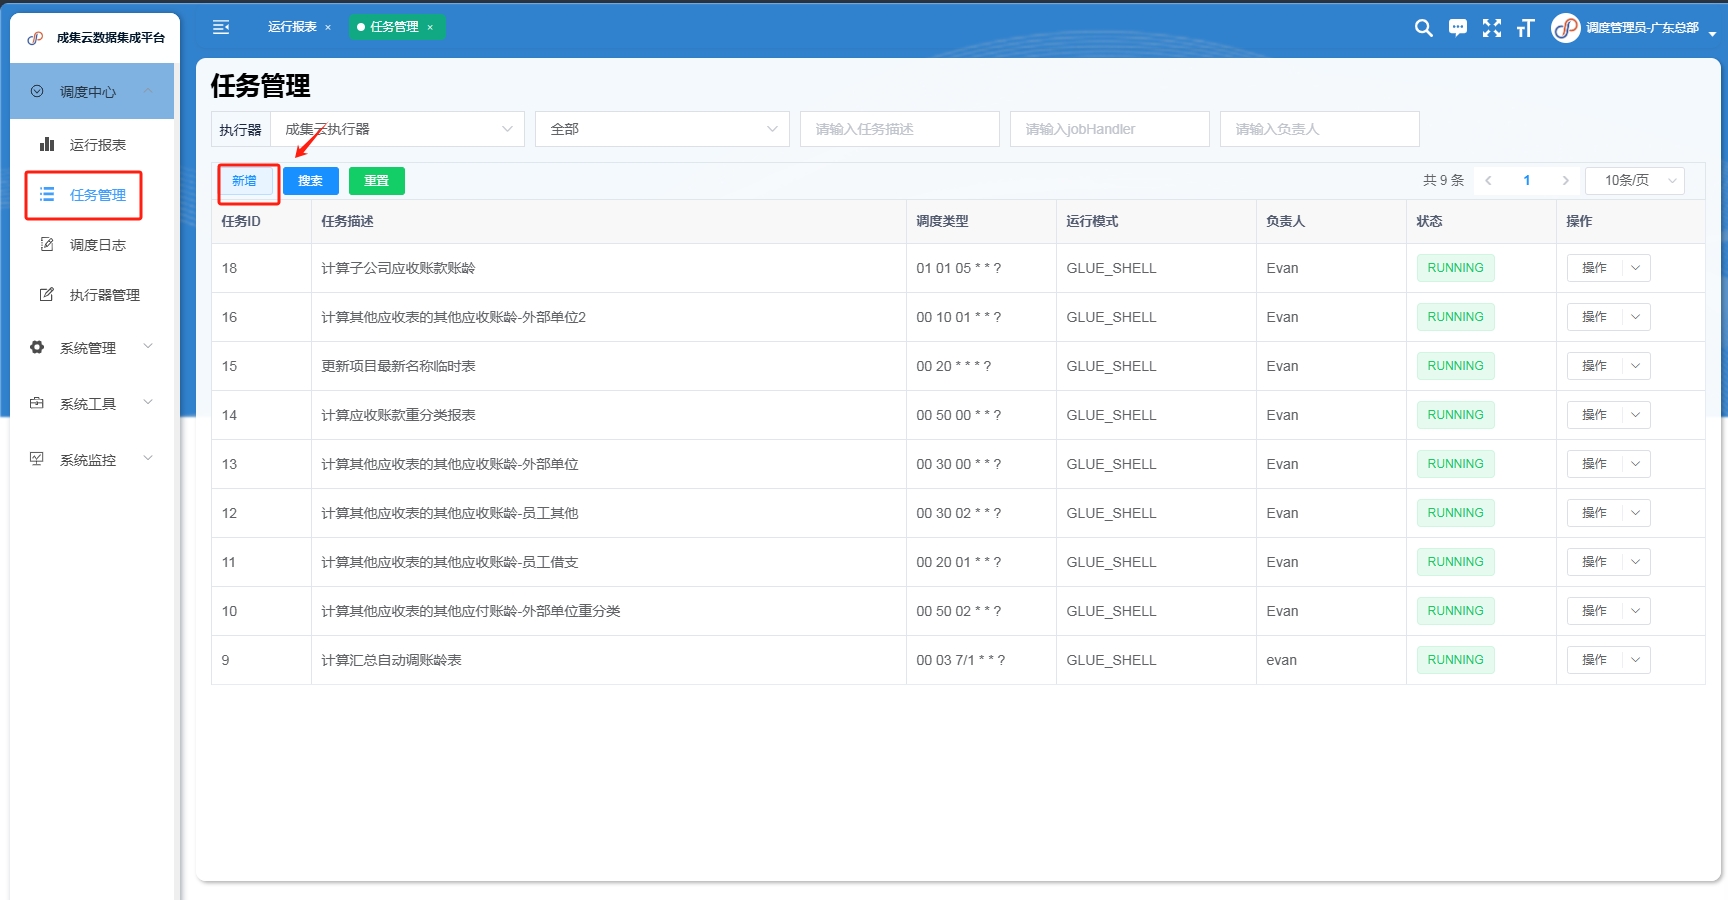Open the 全部 status filter dropdown
The width and height of the screenshot is (1728, 900).
[x=662, y=129]
